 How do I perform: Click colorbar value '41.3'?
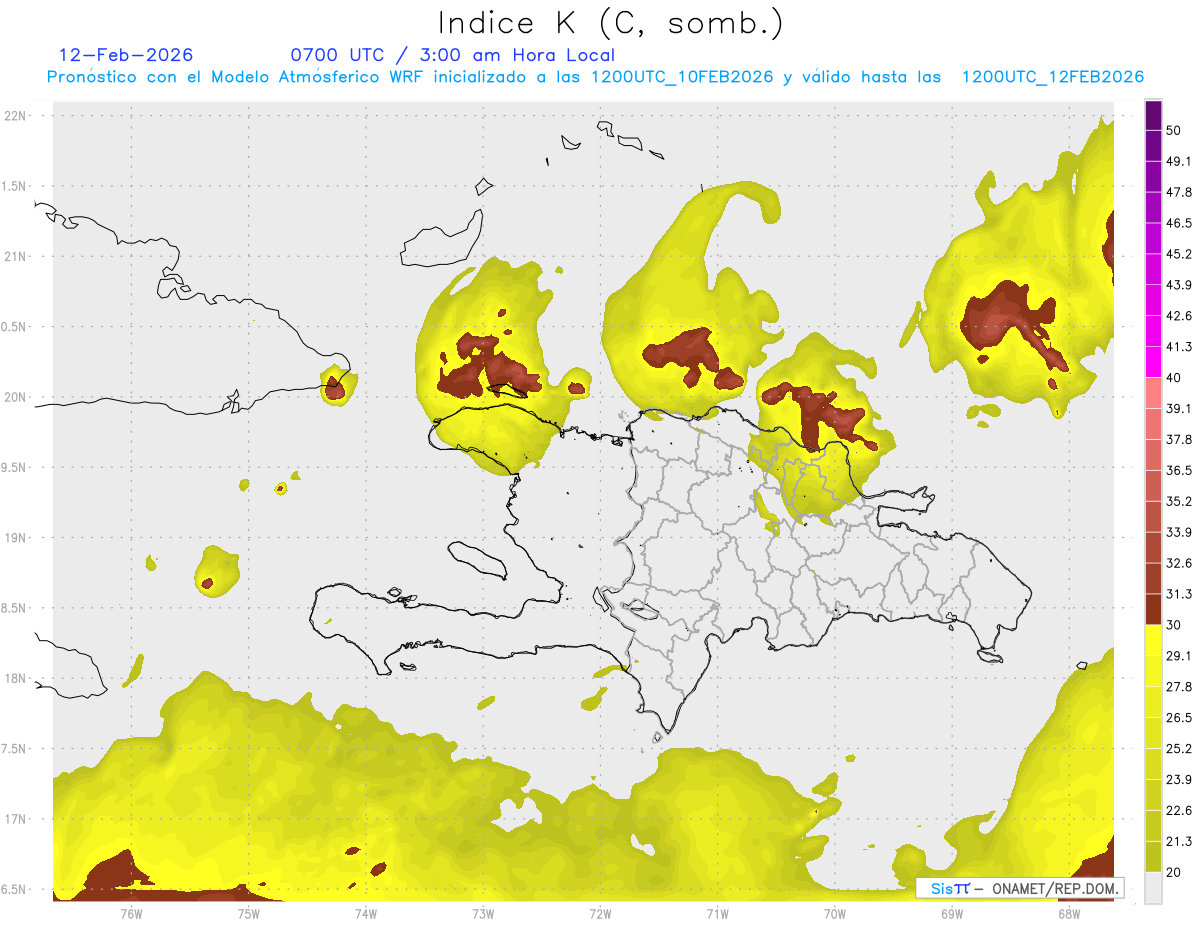(x=1179, y=347)
